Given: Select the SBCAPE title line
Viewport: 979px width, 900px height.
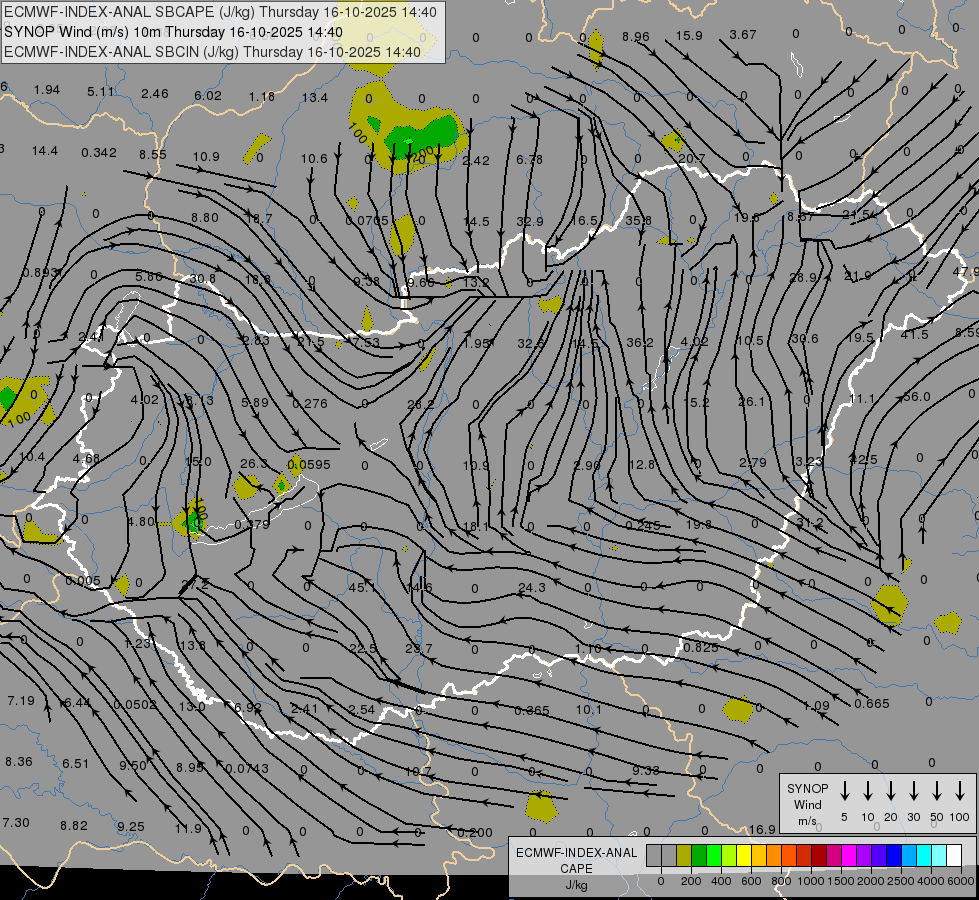Looking at the screenshot, I should pyautogui.click(x=221, y=12).
